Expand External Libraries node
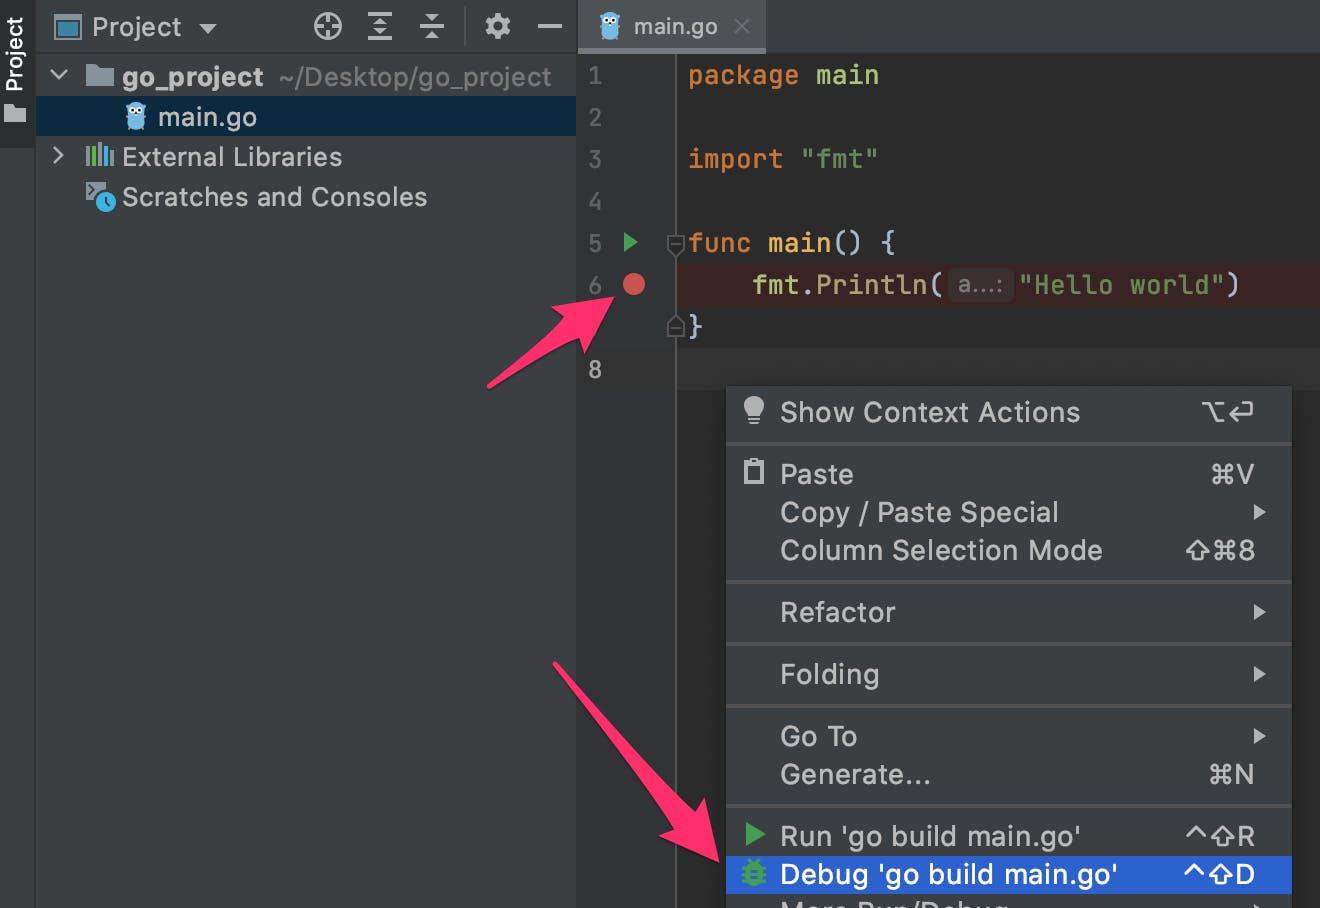The height and width of the screenshot is (908, 1320). coord(58,156)
